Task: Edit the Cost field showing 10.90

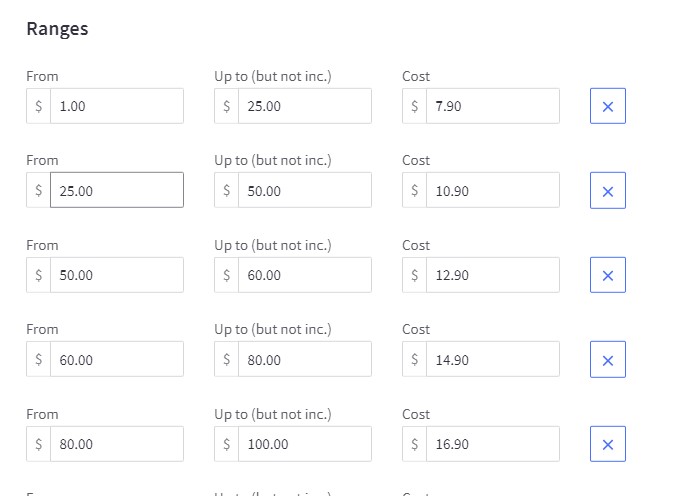Action: click(492, 191)
